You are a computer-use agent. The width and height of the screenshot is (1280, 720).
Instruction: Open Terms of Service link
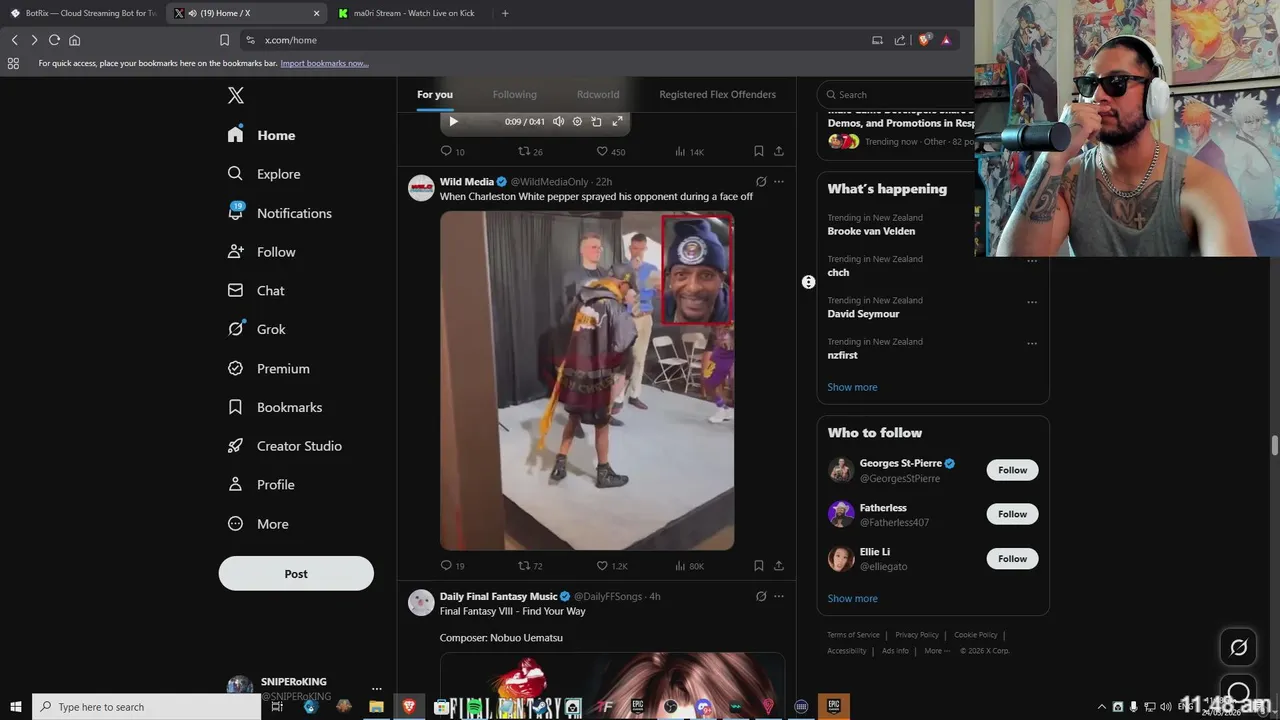(x=853, y=635)
